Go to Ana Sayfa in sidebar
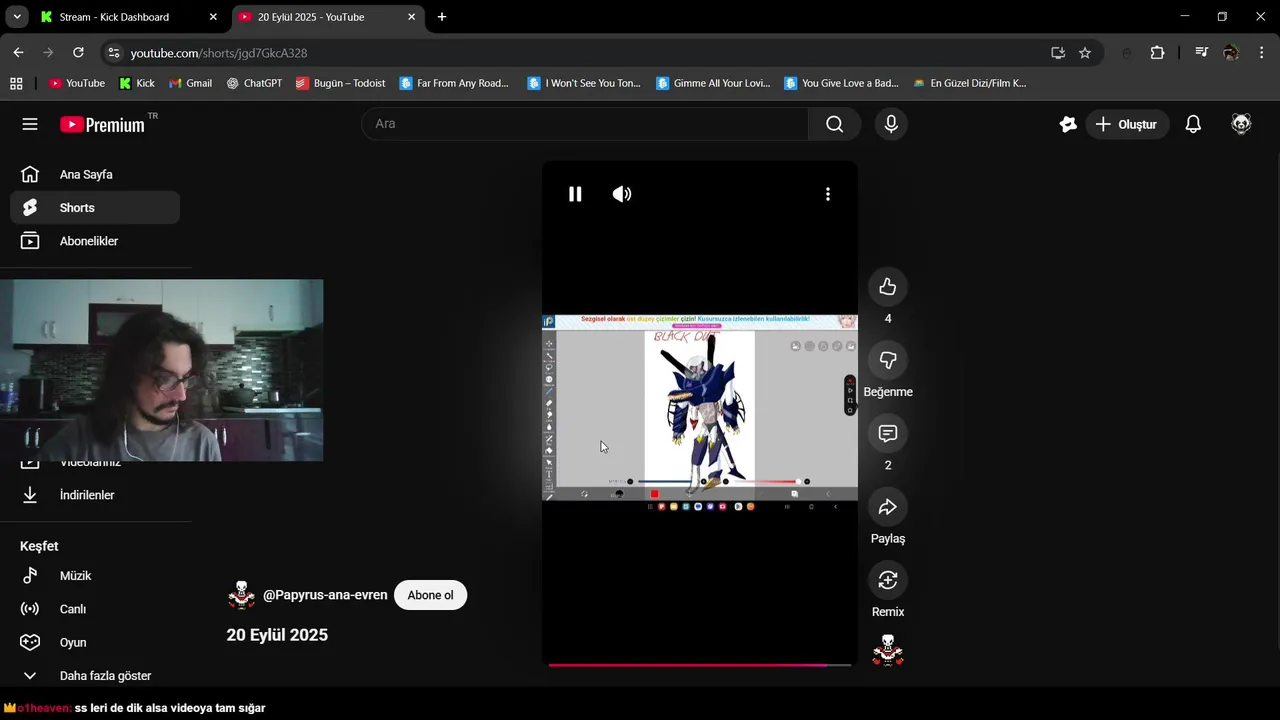This screenshot has height=720, width=1280. pyautogui.click(x=95, y=174)
